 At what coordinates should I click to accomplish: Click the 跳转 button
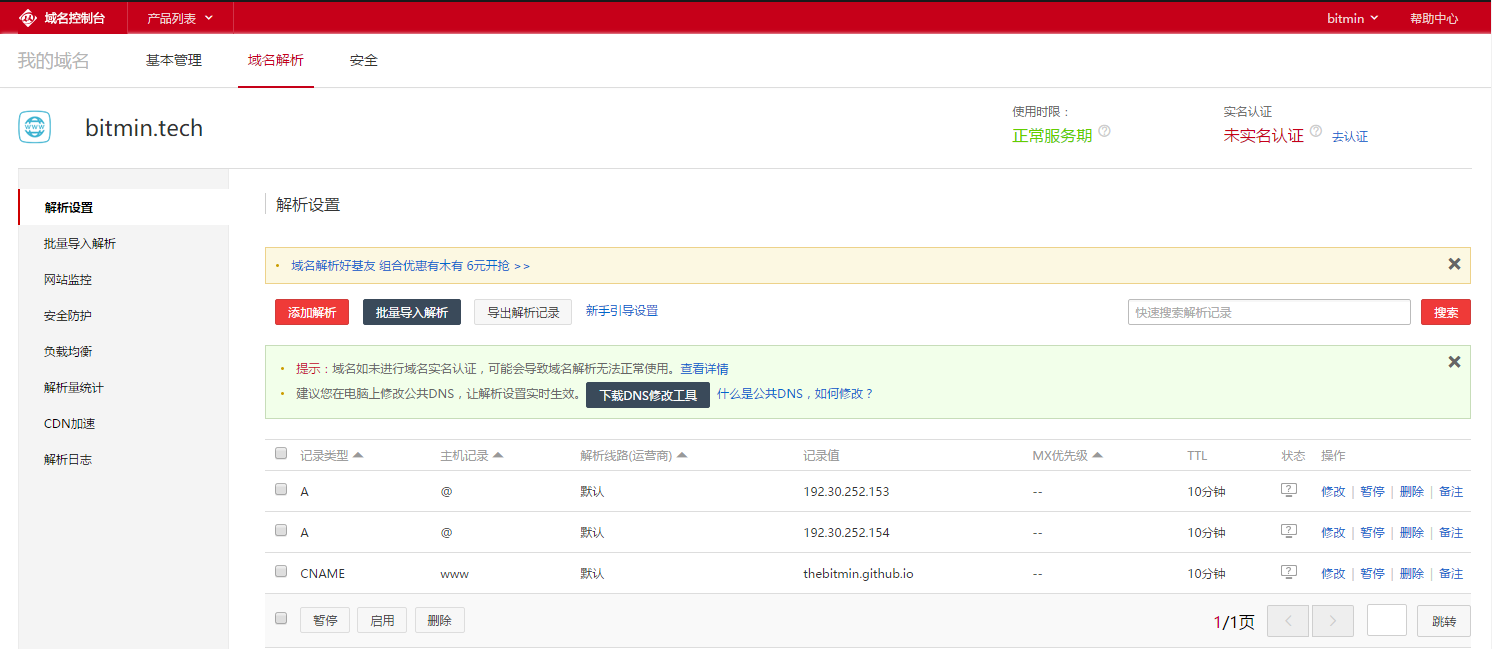[1444, 621]
